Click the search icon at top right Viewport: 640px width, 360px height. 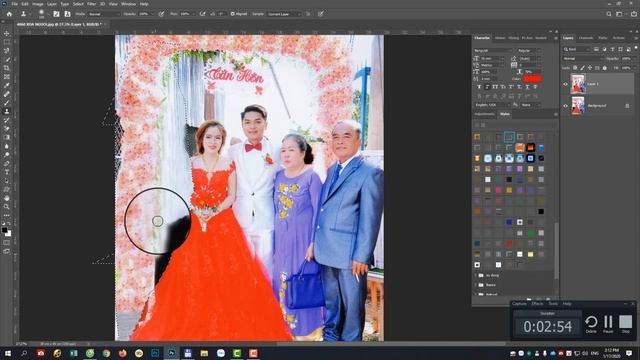coord(609,14)
